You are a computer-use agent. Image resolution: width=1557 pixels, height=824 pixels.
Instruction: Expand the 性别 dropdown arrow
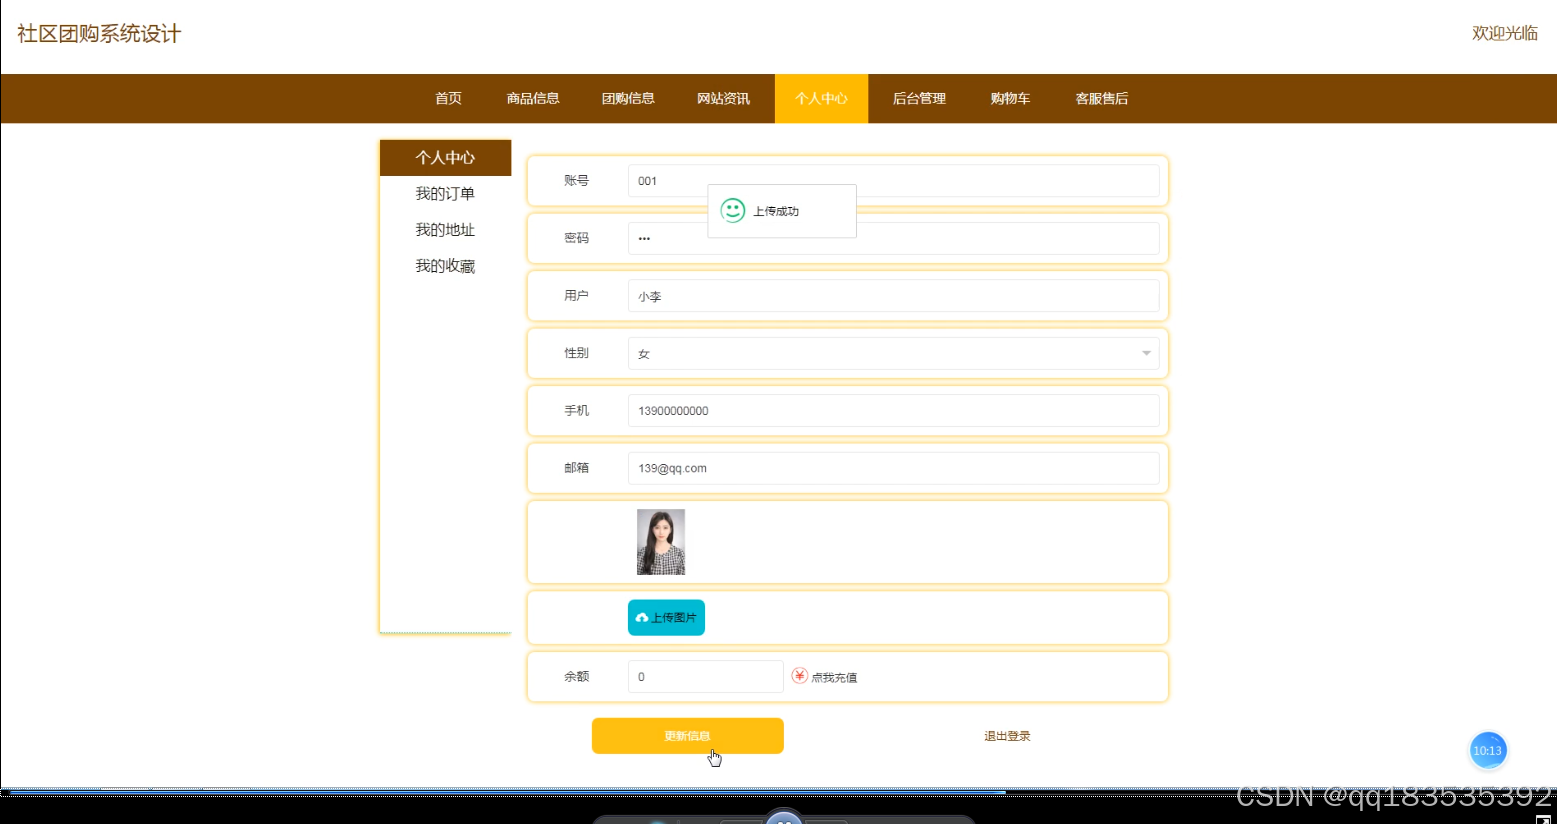[1146, 353]
